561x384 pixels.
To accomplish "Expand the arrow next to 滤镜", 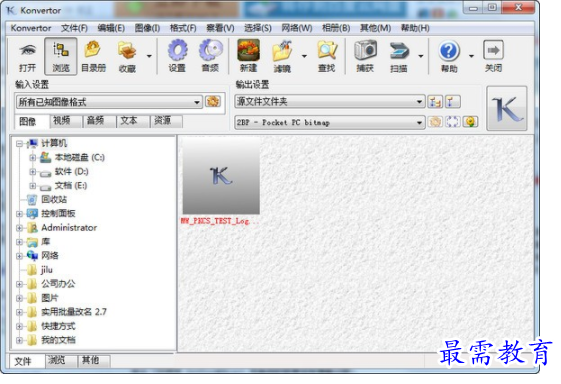I will (304, 56).
